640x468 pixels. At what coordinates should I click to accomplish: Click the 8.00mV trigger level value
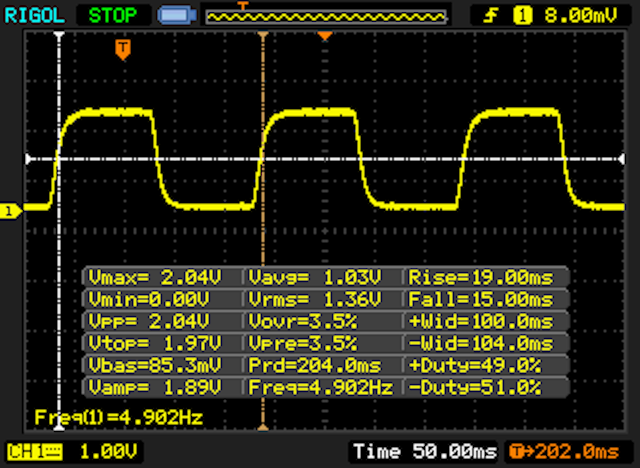click(580, 16)
